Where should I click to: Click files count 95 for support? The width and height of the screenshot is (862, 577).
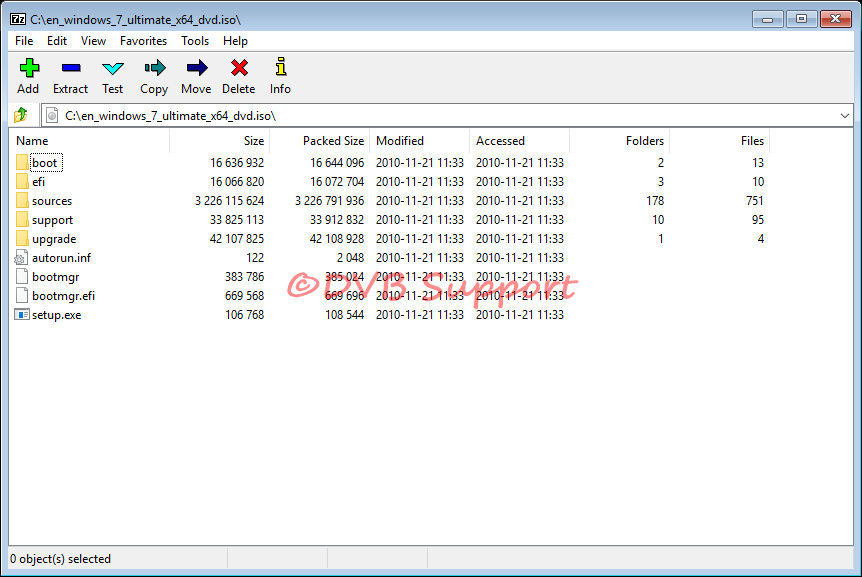[758, 220]
